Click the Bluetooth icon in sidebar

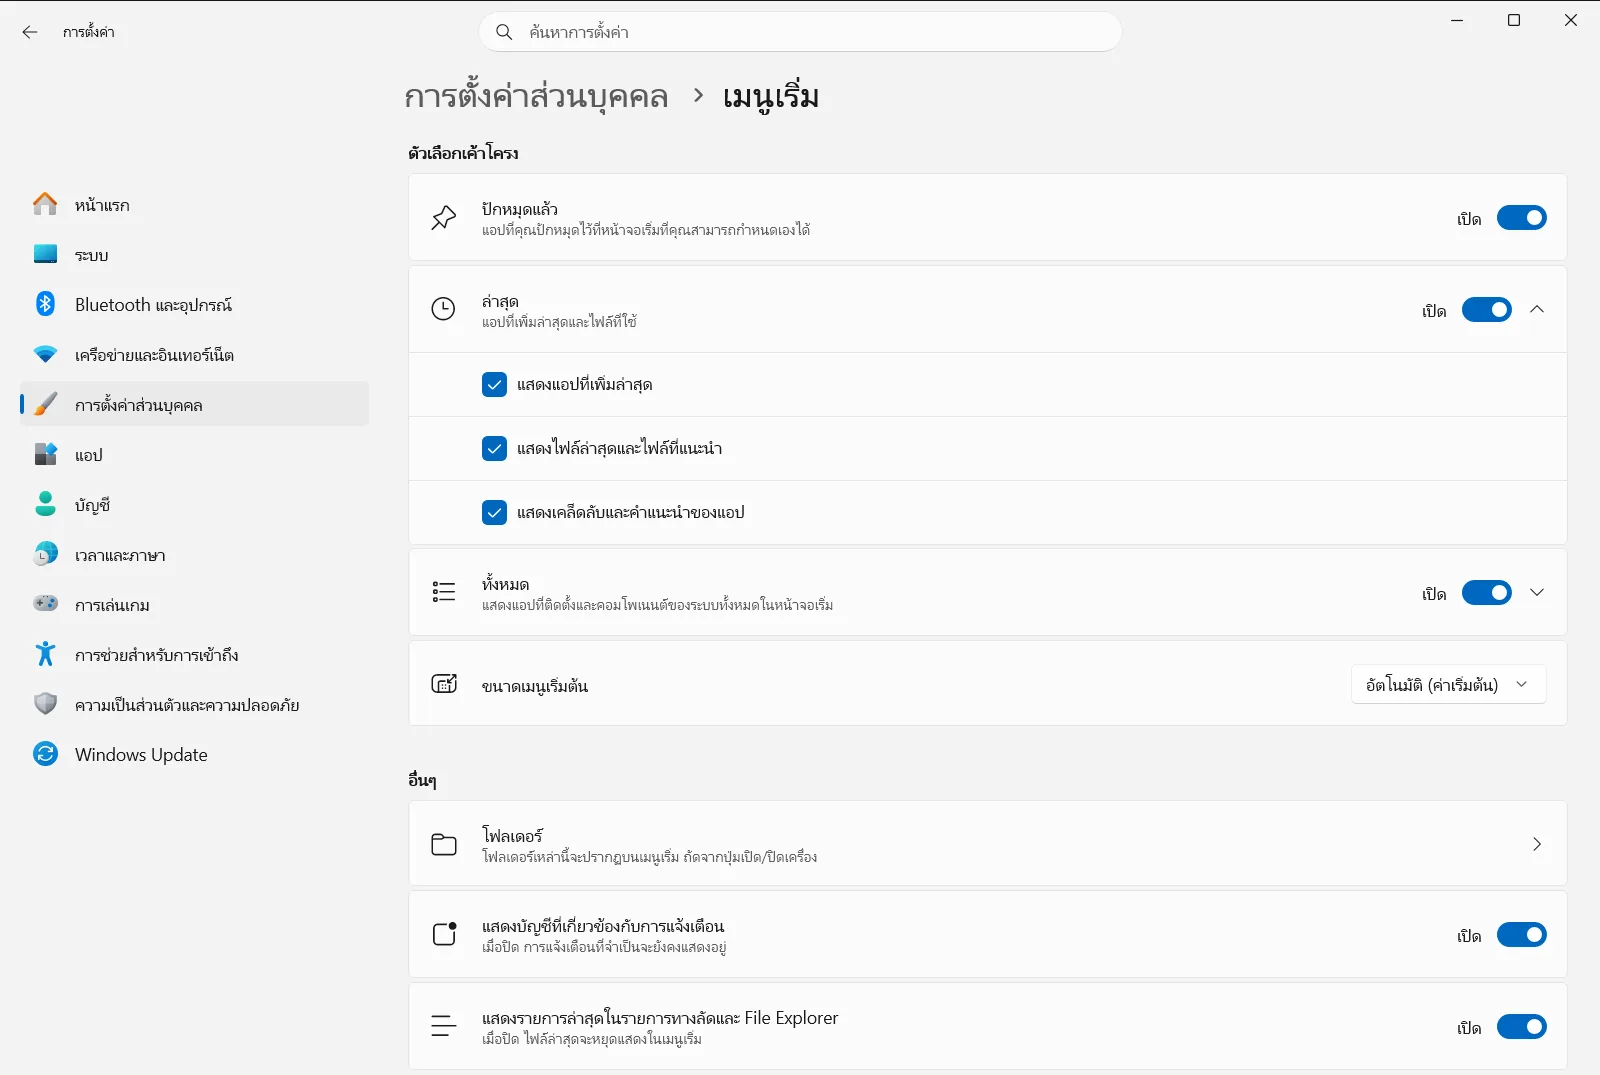pos(45,304)
